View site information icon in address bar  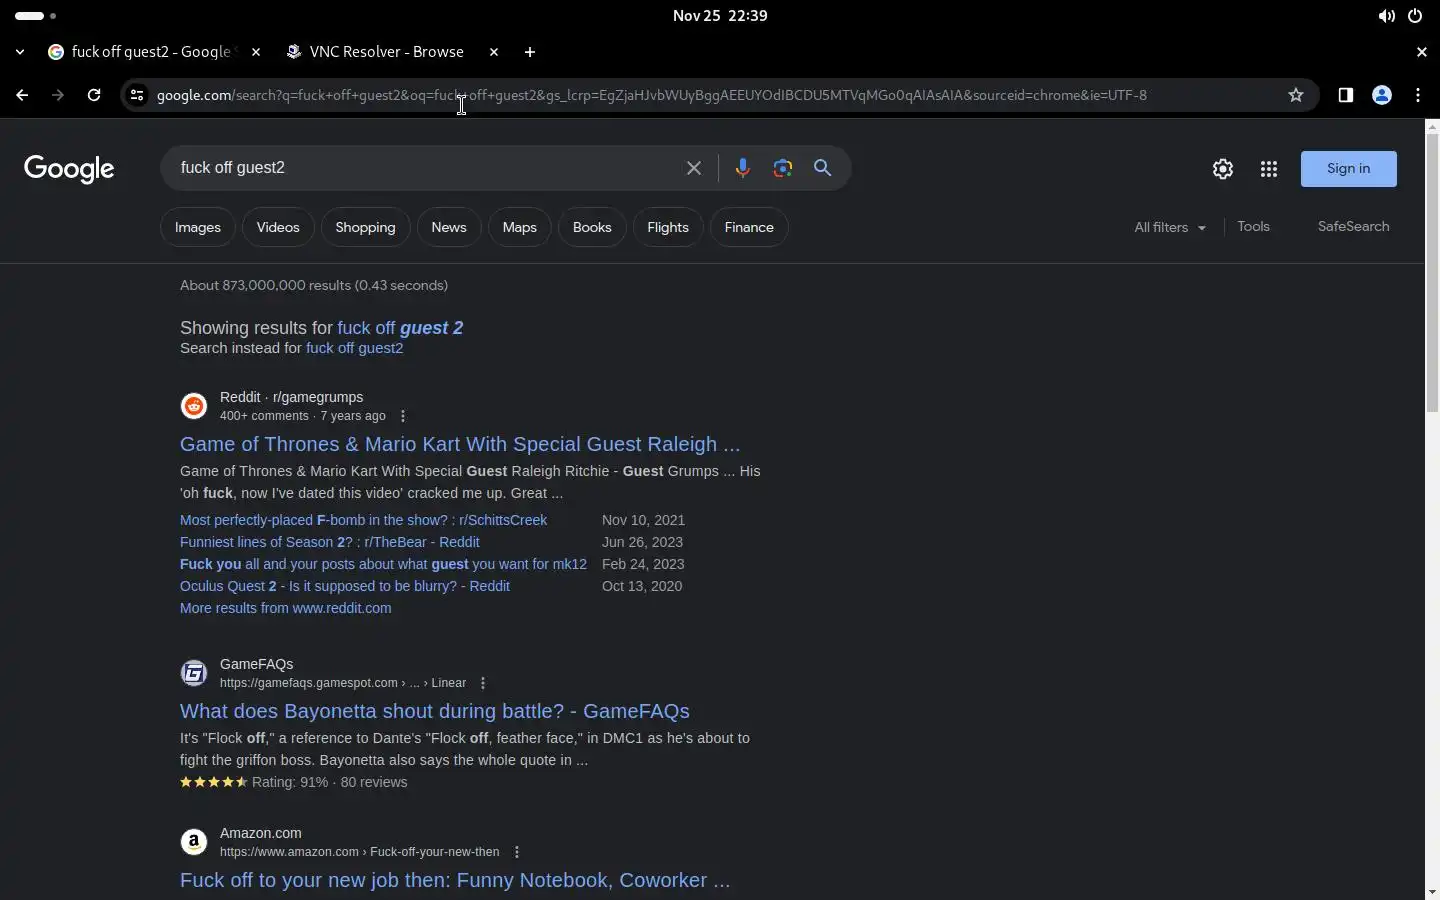tap(137, 95)
